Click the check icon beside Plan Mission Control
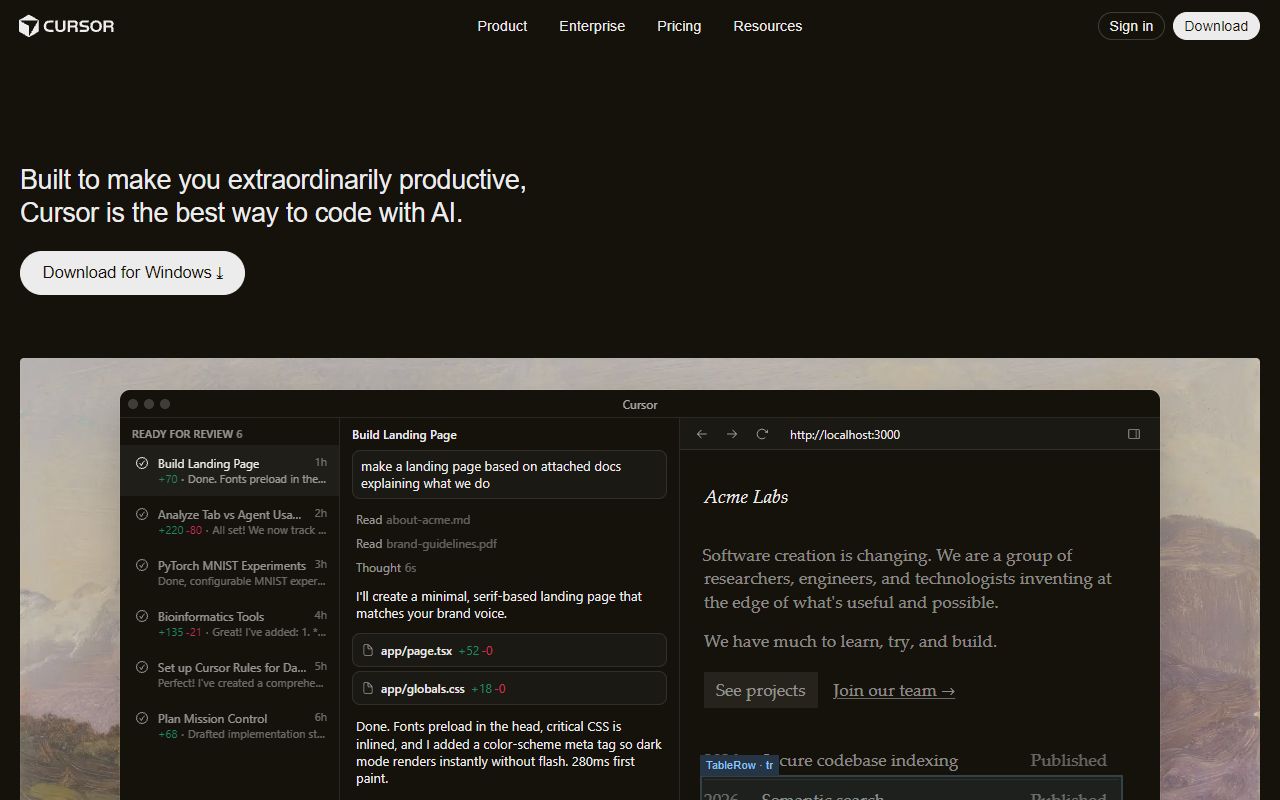Viewport: 1280px width, 800px height. (x=141, y=718)
